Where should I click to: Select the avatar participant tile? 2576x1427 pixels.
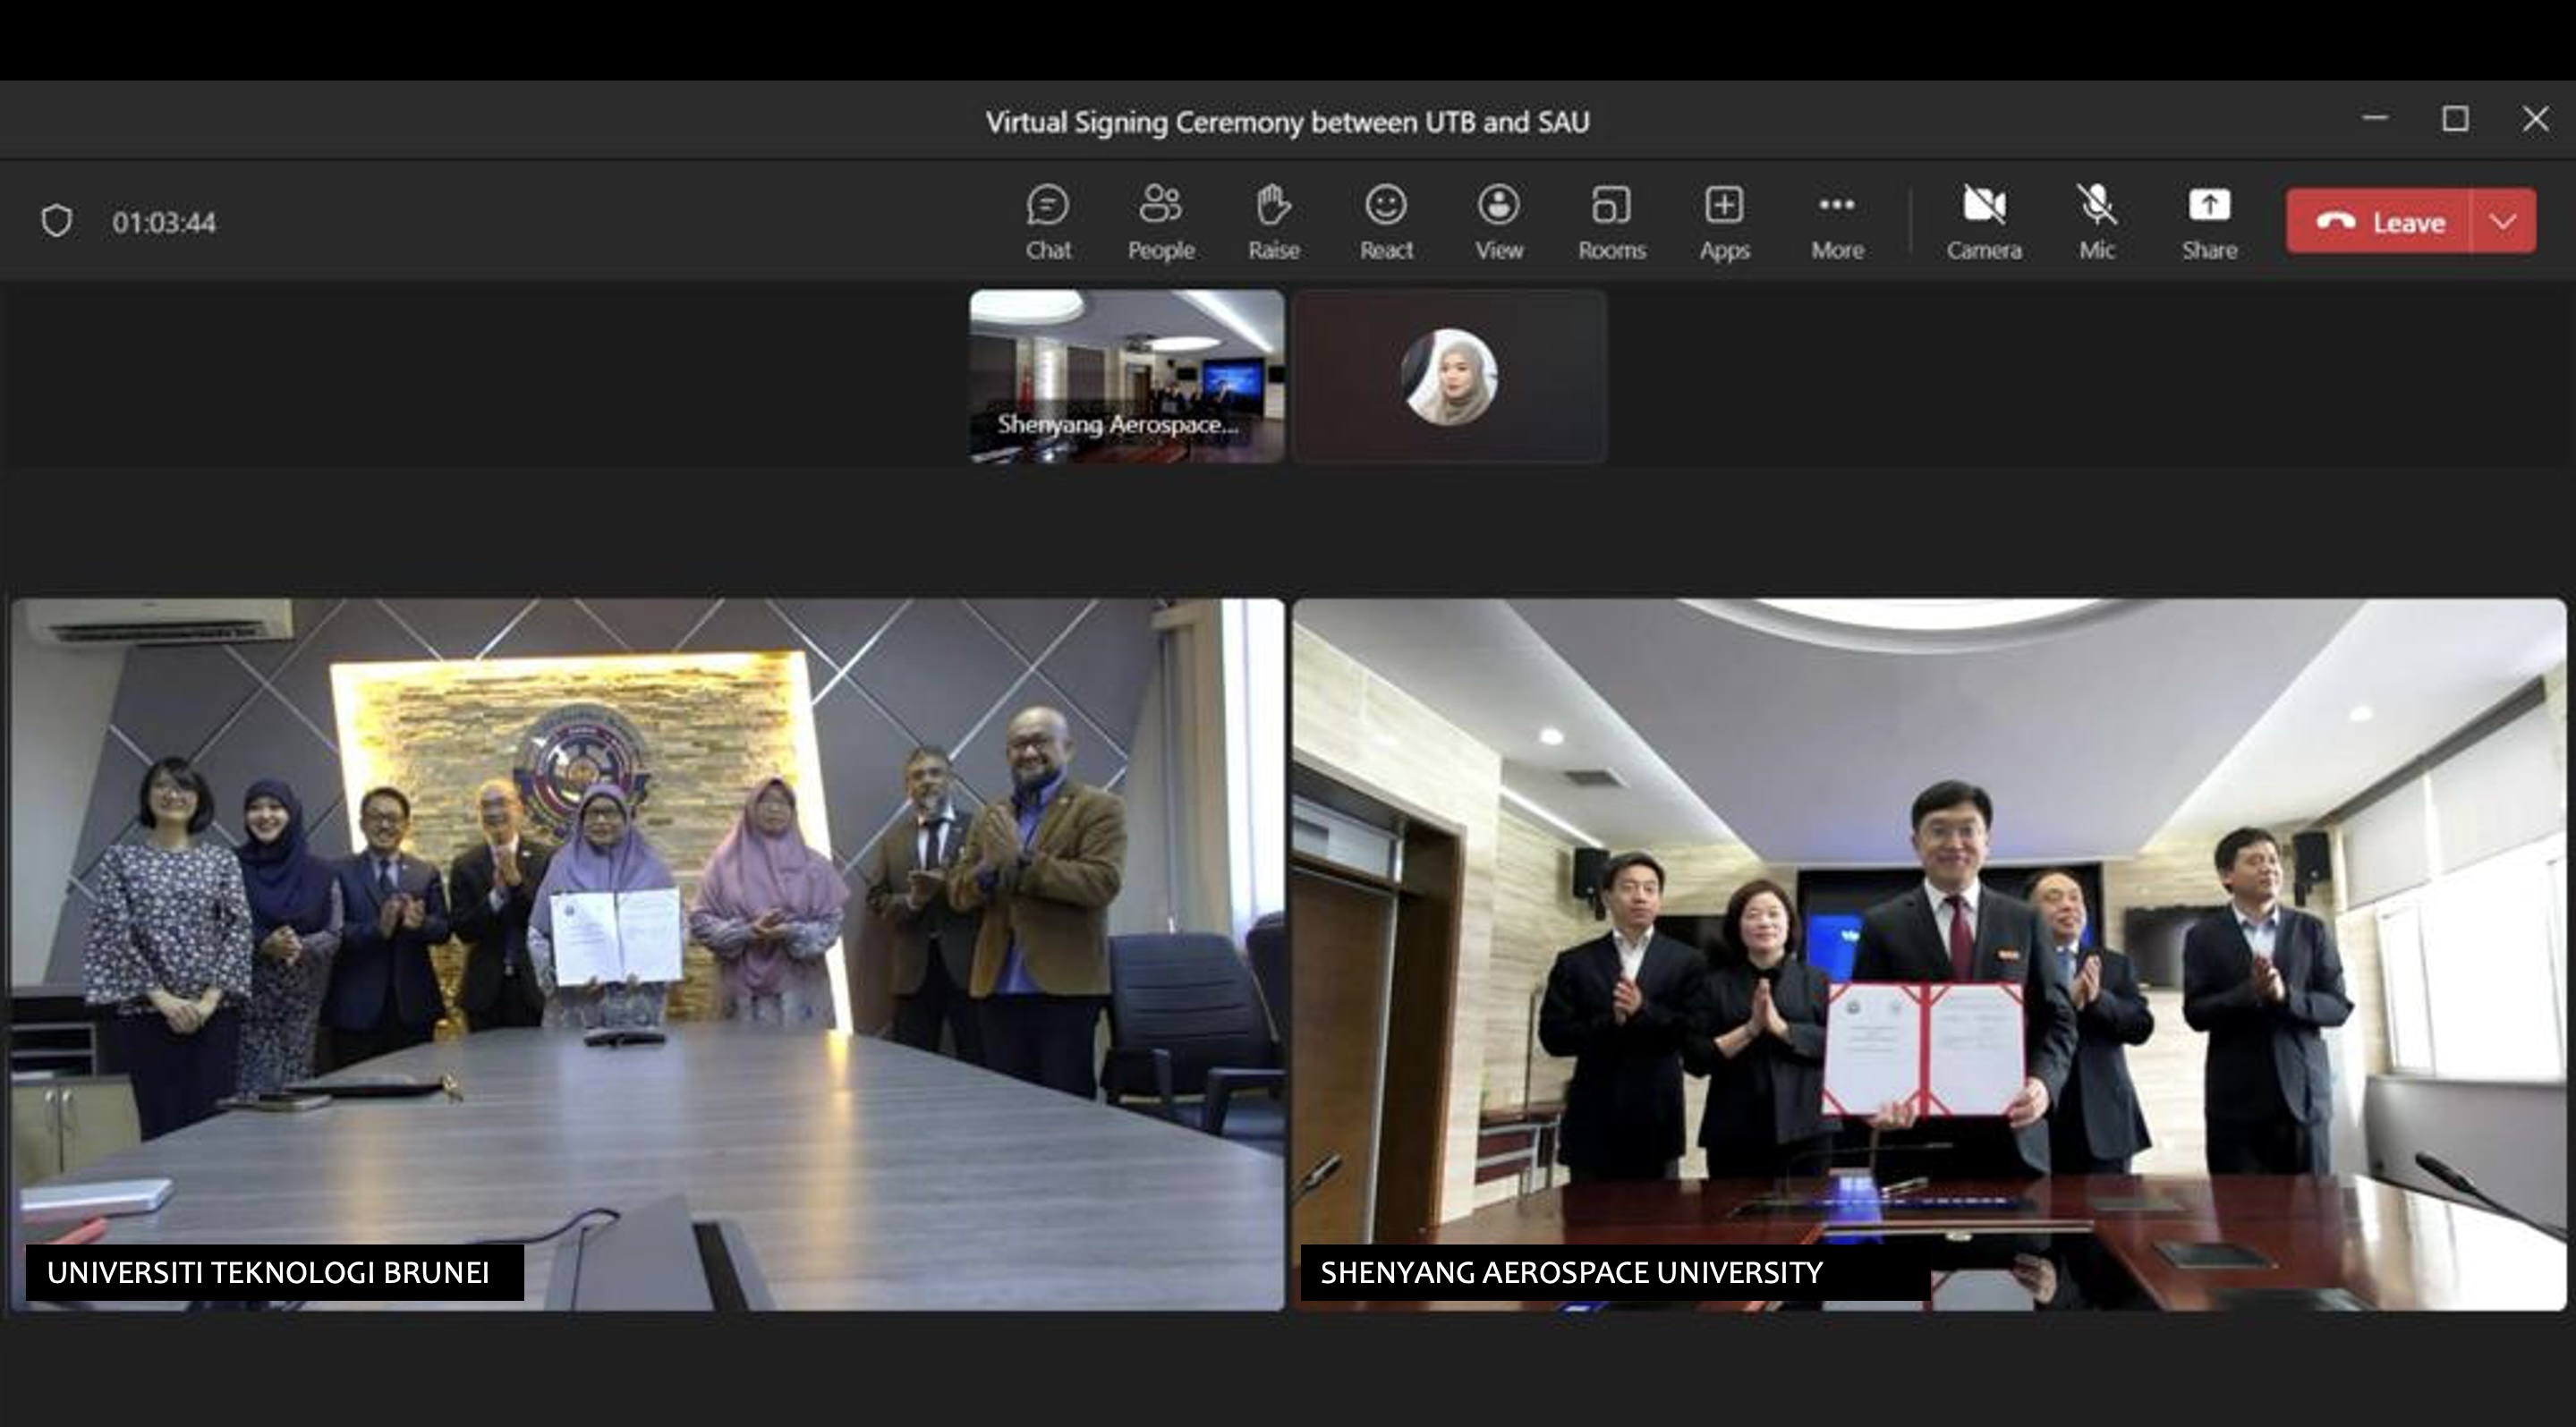pyautogui.click(x=1449, y=376)
